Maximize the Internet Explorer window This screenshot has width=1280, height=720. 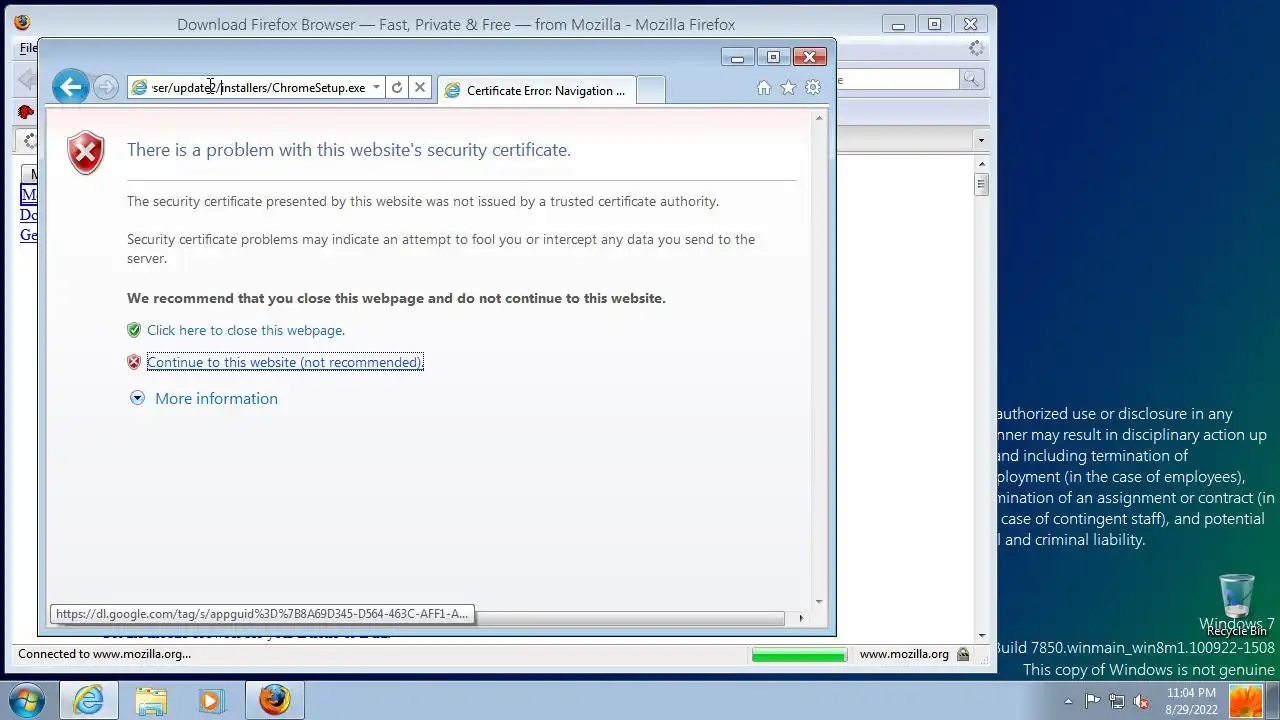click(x=773, y=57)
